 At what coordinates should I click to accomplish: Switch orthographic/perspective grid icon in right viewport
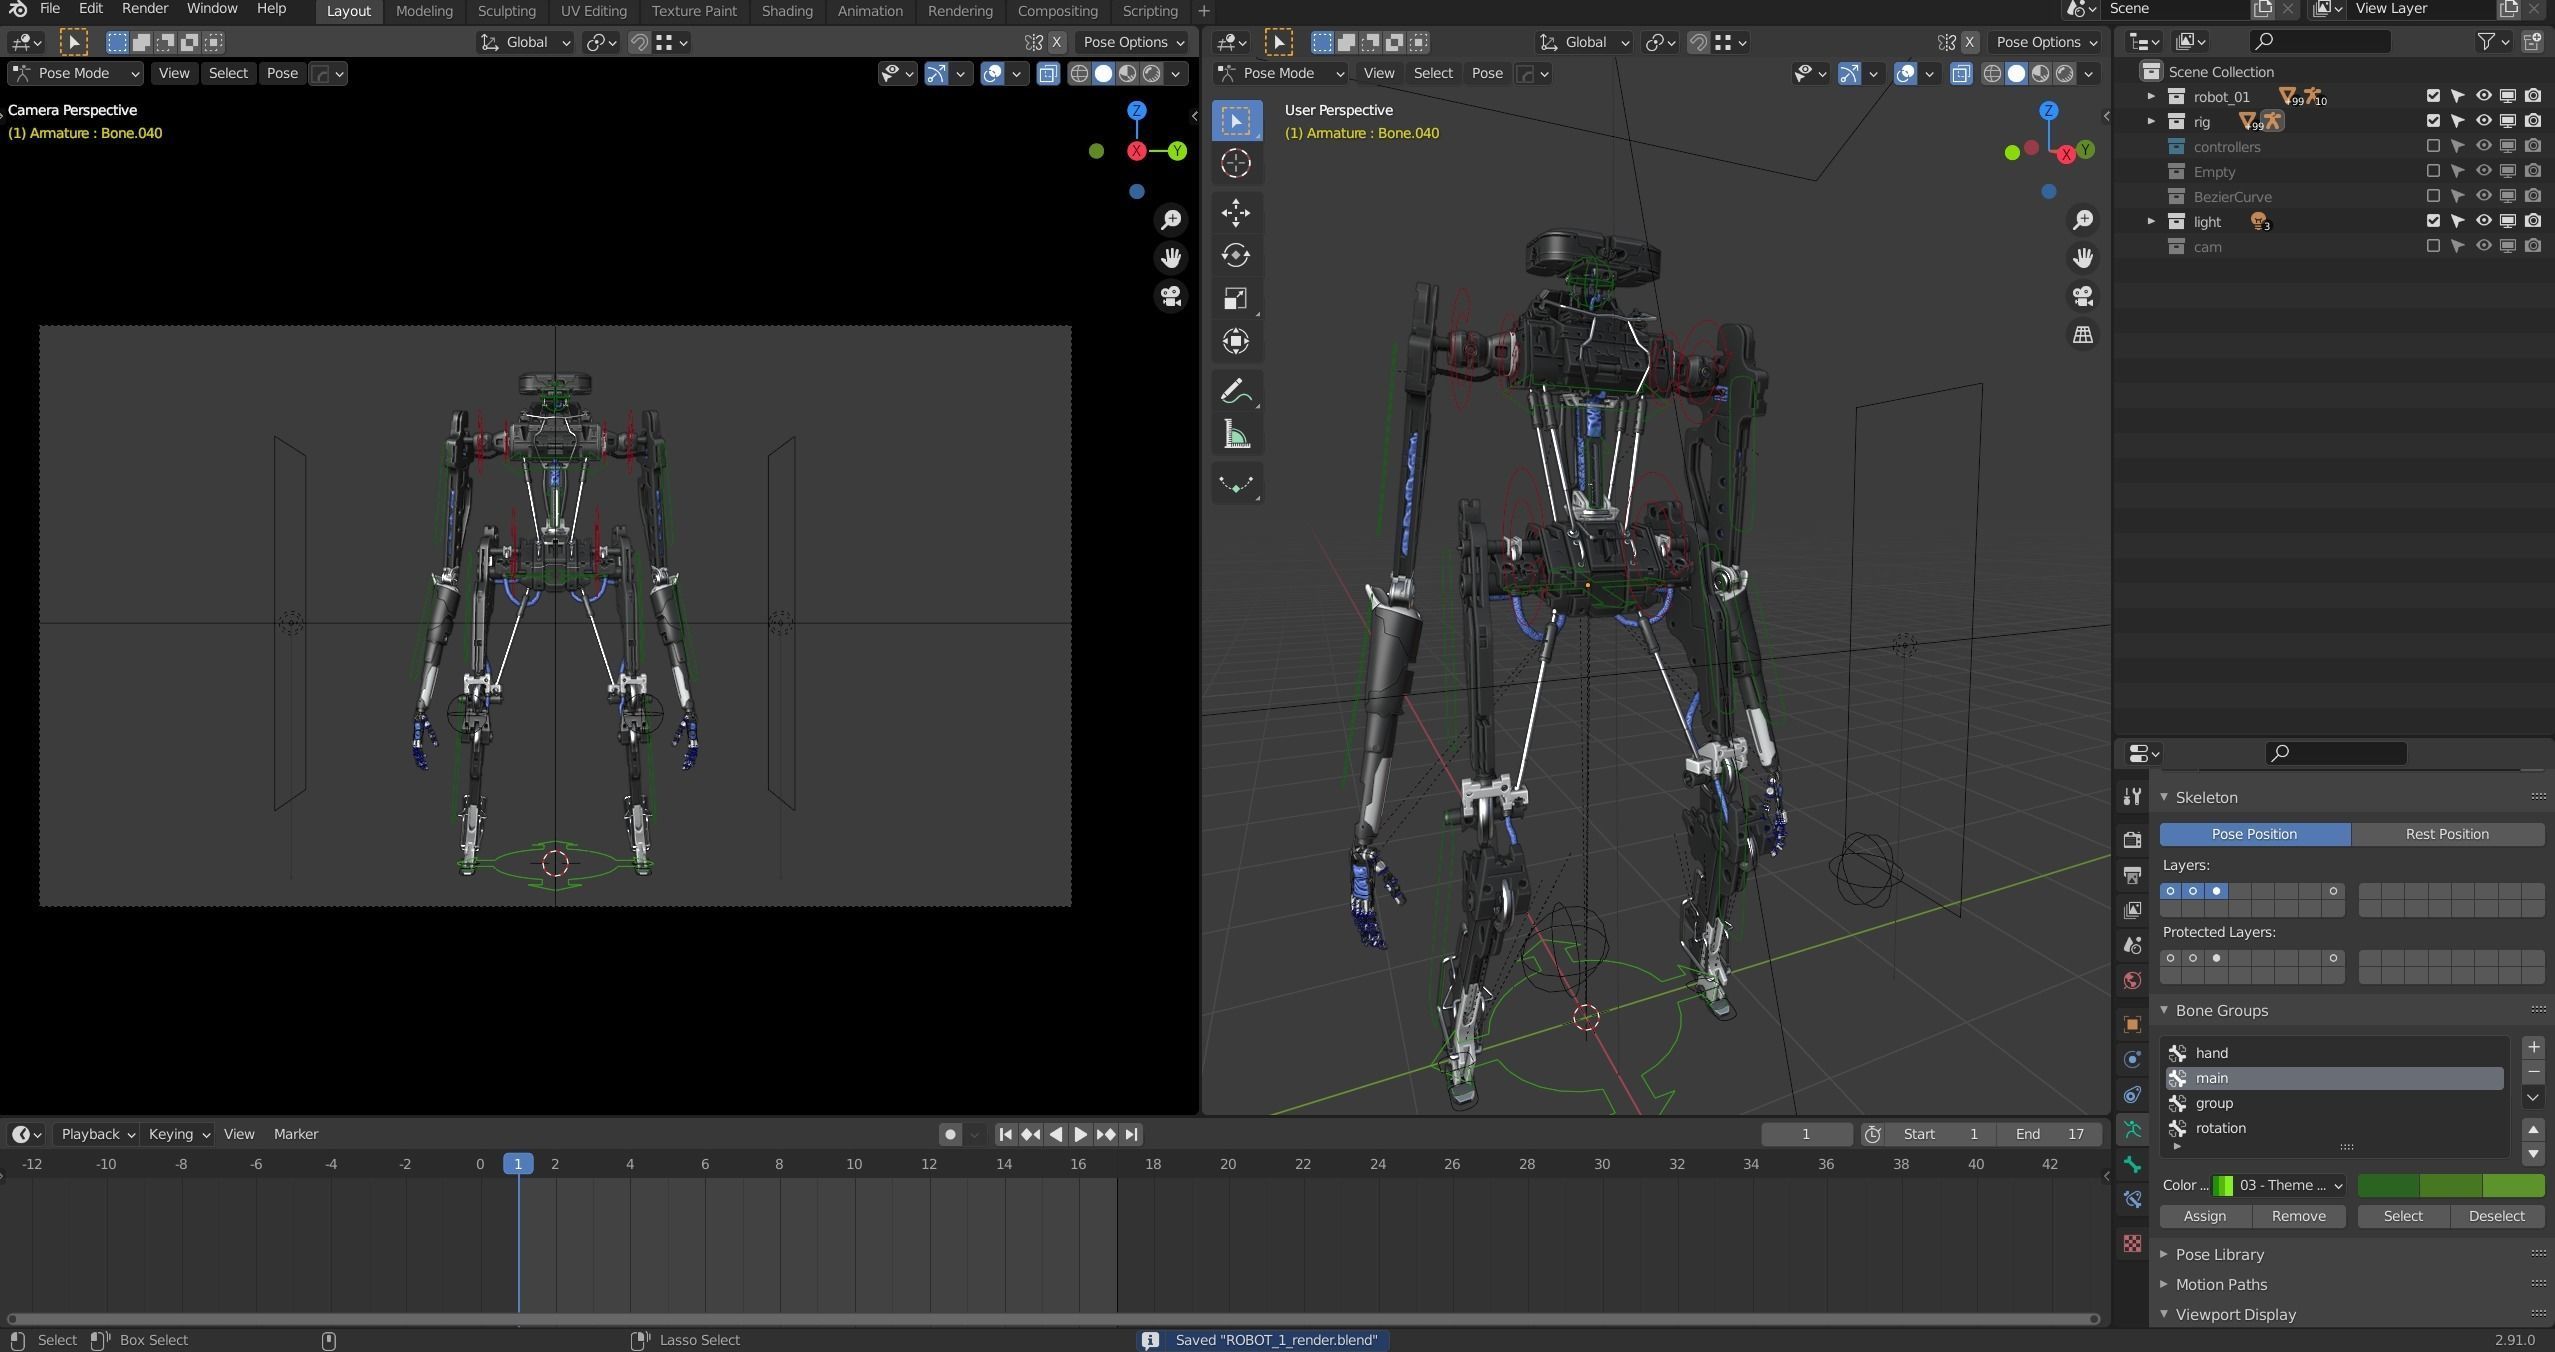point(2083,335)
